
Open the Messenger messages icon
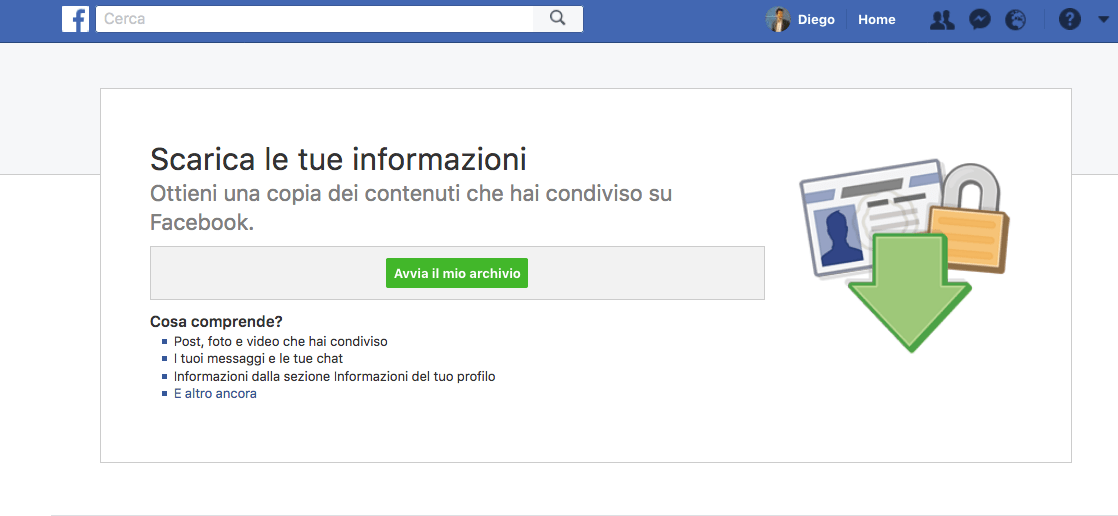(980, 20)
